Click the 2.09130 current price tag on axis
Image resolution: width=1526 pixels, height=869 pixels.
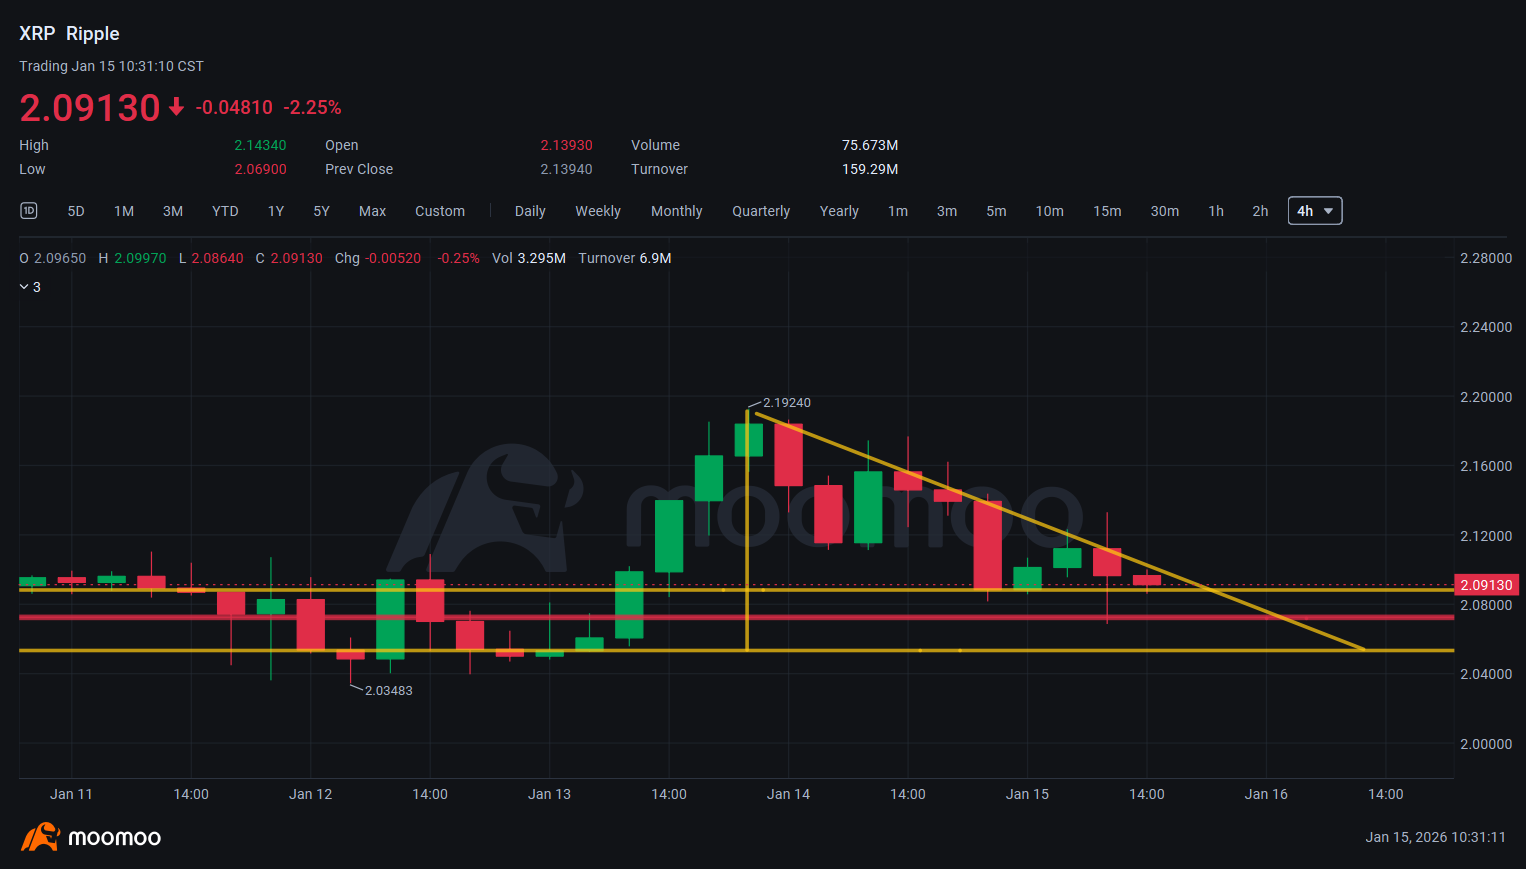1486,585
